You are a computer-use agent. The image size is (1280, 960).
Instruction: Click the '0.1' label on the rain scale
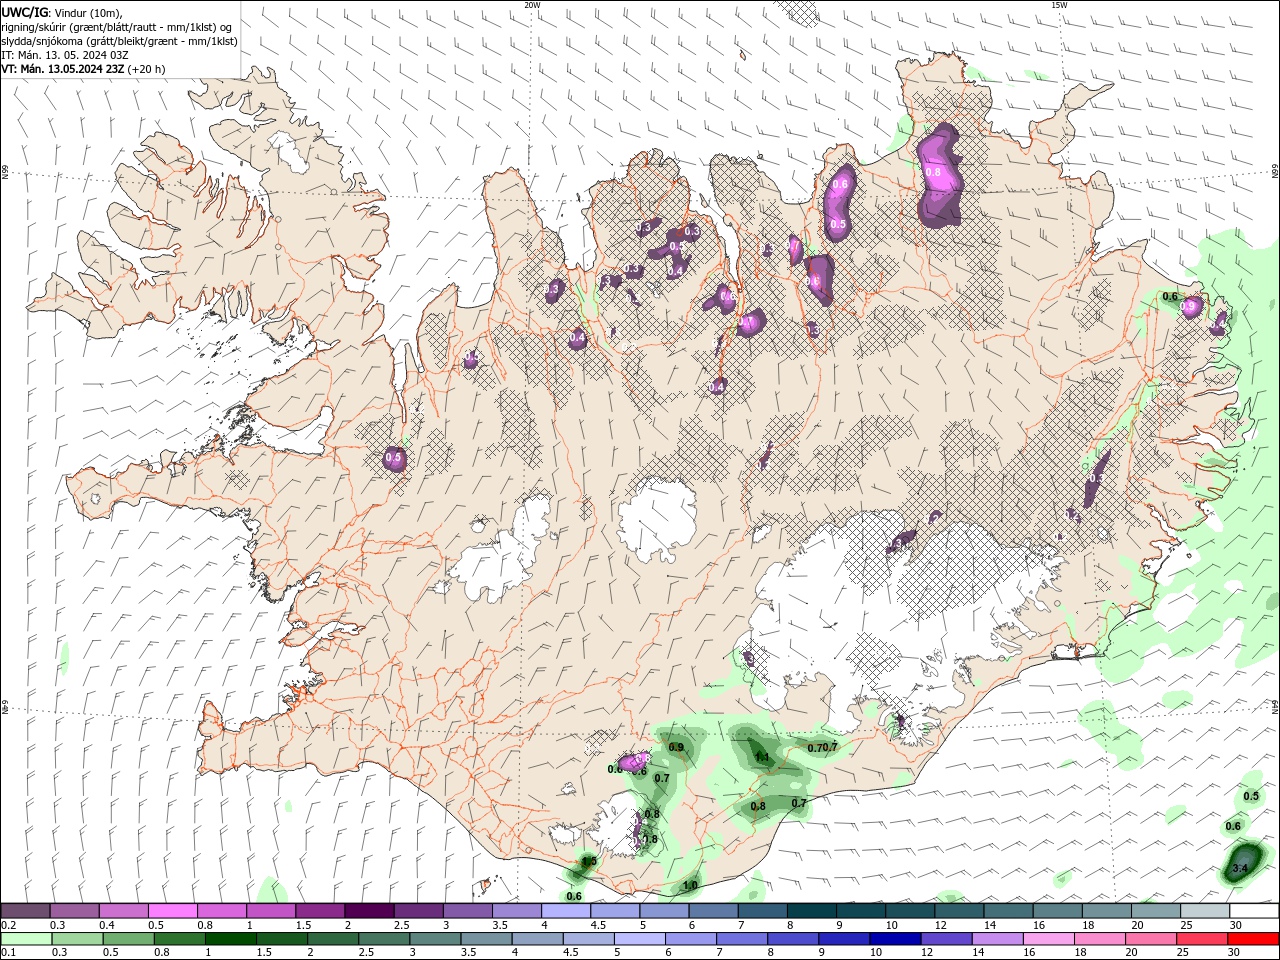(x=9, y=952)
